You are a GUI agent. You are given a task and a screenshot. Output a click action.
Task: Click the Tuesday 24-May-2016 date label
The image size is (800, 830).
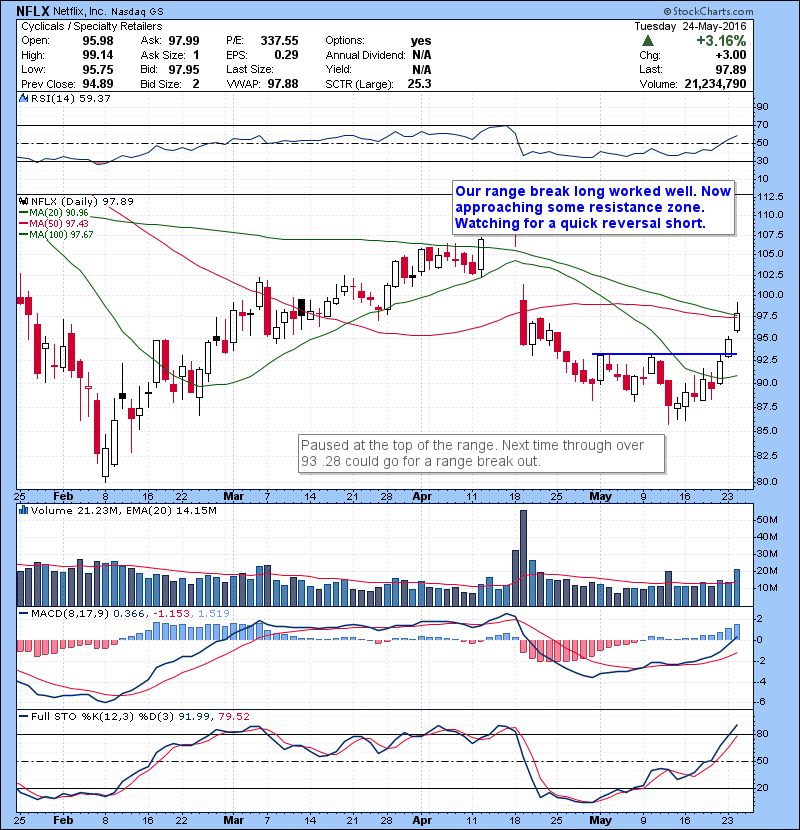[x=690, y=26]
